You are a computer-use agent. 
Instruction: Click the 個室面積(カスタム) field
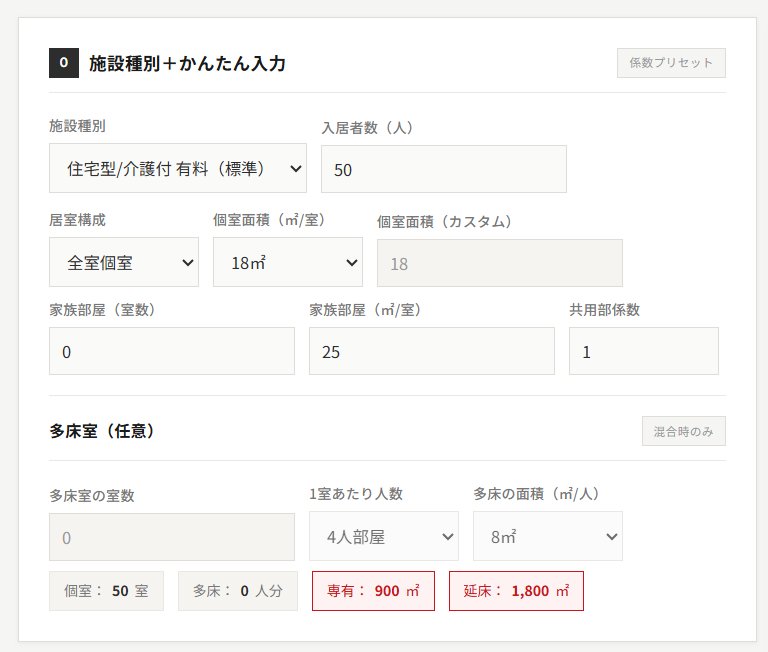tap(500, 263)
